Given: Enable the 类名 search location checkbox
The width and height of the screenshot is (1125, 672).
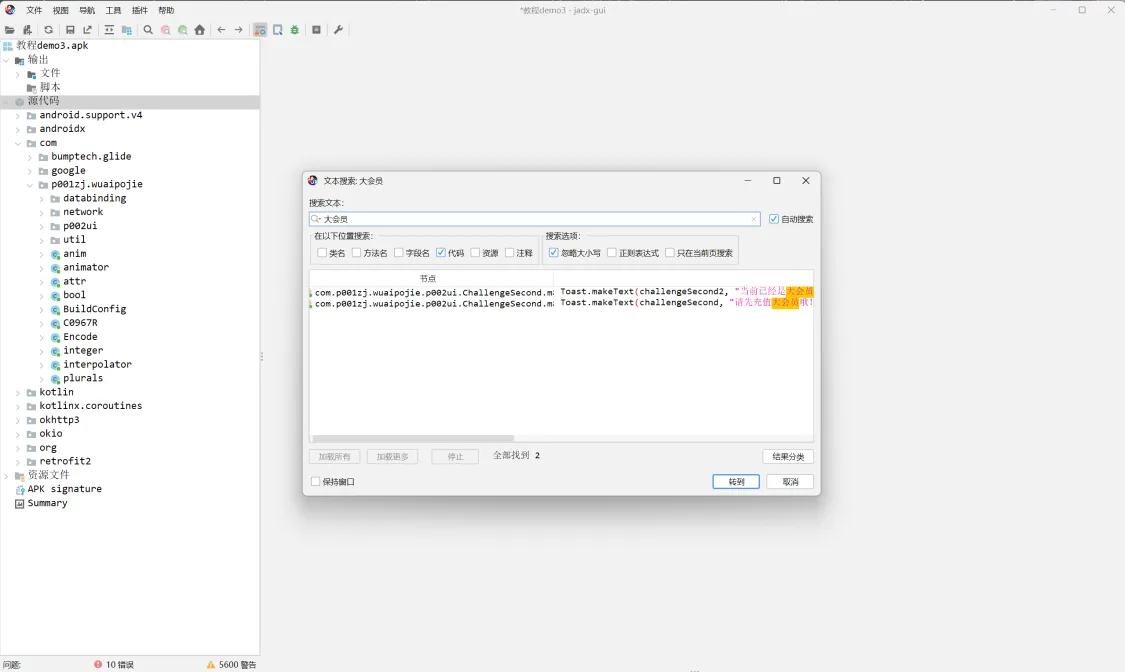Looking at the screenshot, I should point(322,252).
